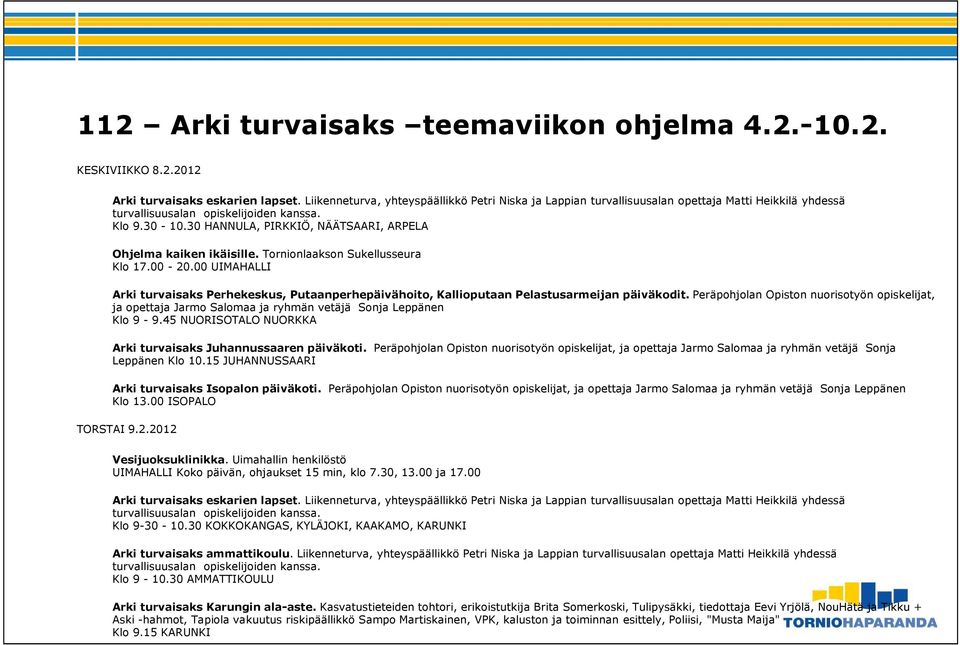Click "Klo 9 - 10.30 AMMATTIKOULU" line
Screen dimensions: 960x645
tap(193, 579)
